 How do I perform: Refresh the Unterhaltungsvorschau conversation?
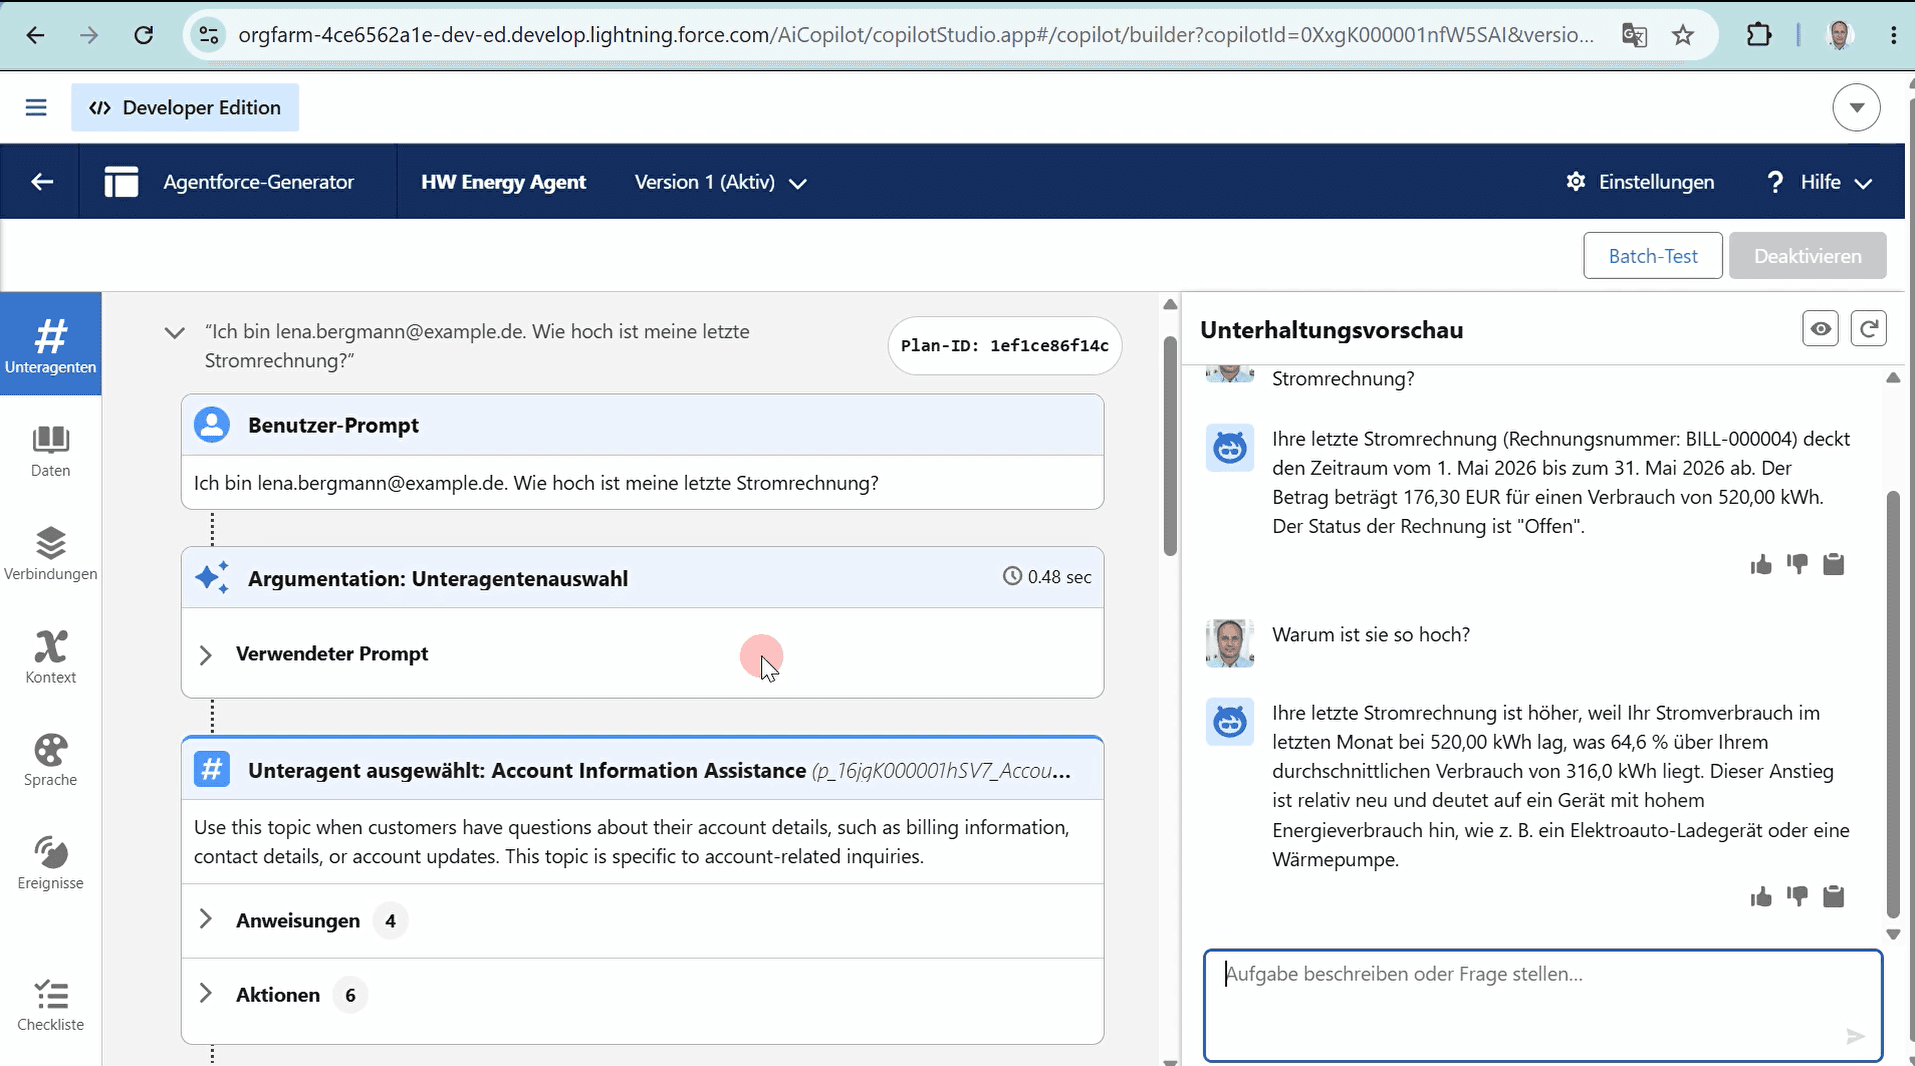1868,329
